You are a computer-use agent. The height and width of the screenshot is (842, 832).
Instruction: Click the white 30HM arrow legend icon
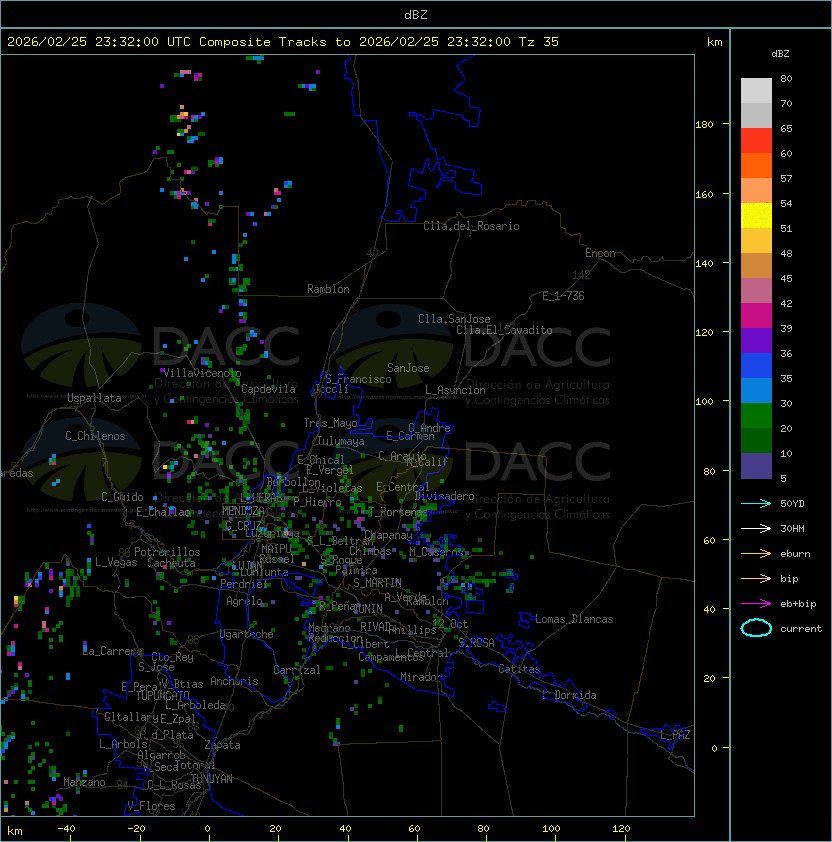click(x=756, y=528)
